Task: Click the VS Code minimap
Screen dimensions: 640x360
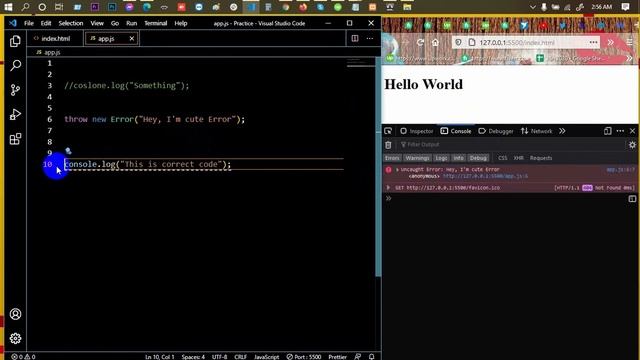Action: pyautogui.click(x=360, y=62)
